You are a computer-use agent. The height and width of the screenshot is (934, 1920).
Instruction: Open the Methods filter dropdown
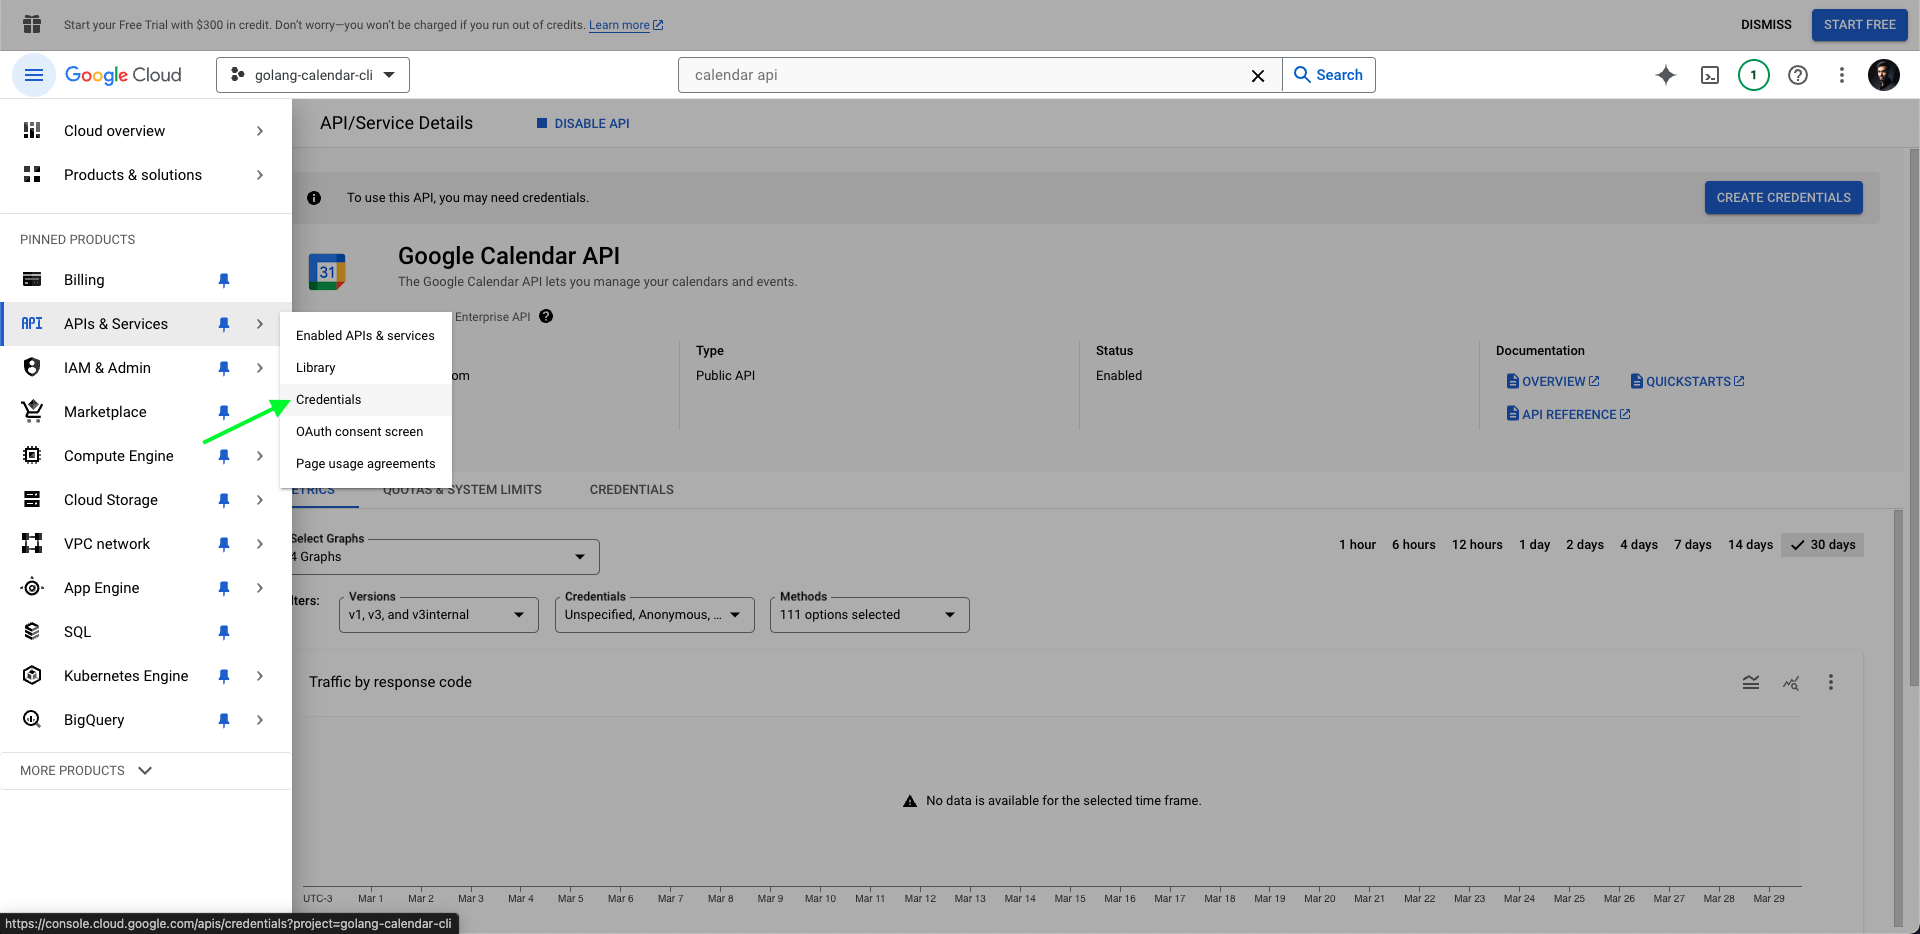tap(870, 615)
